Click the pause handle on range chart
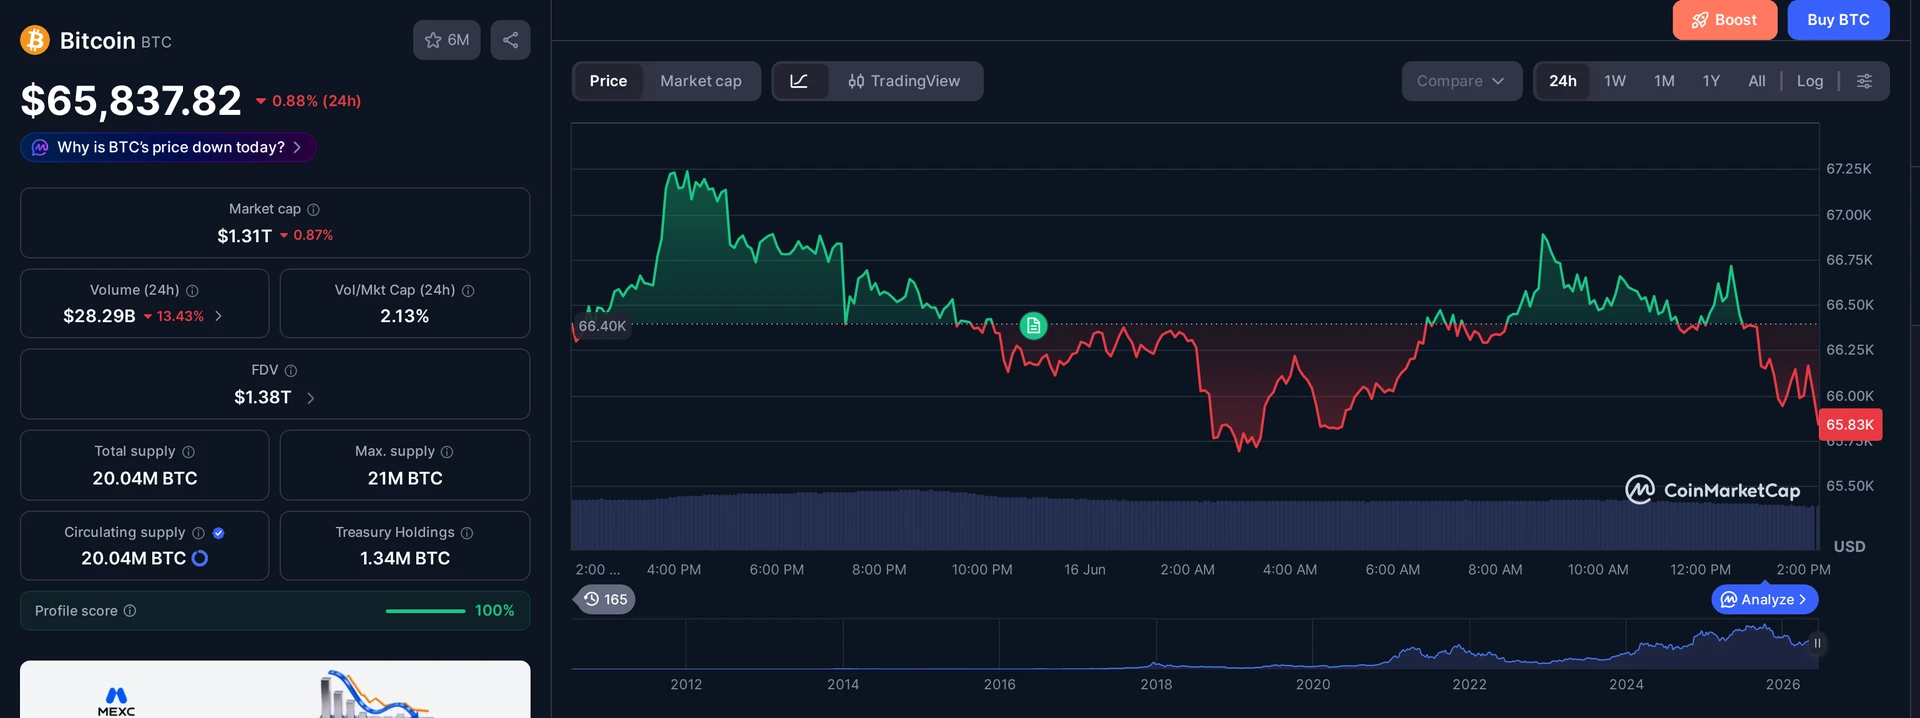The height and width of the screenshot is (718, 1920). pos(1817,643)
